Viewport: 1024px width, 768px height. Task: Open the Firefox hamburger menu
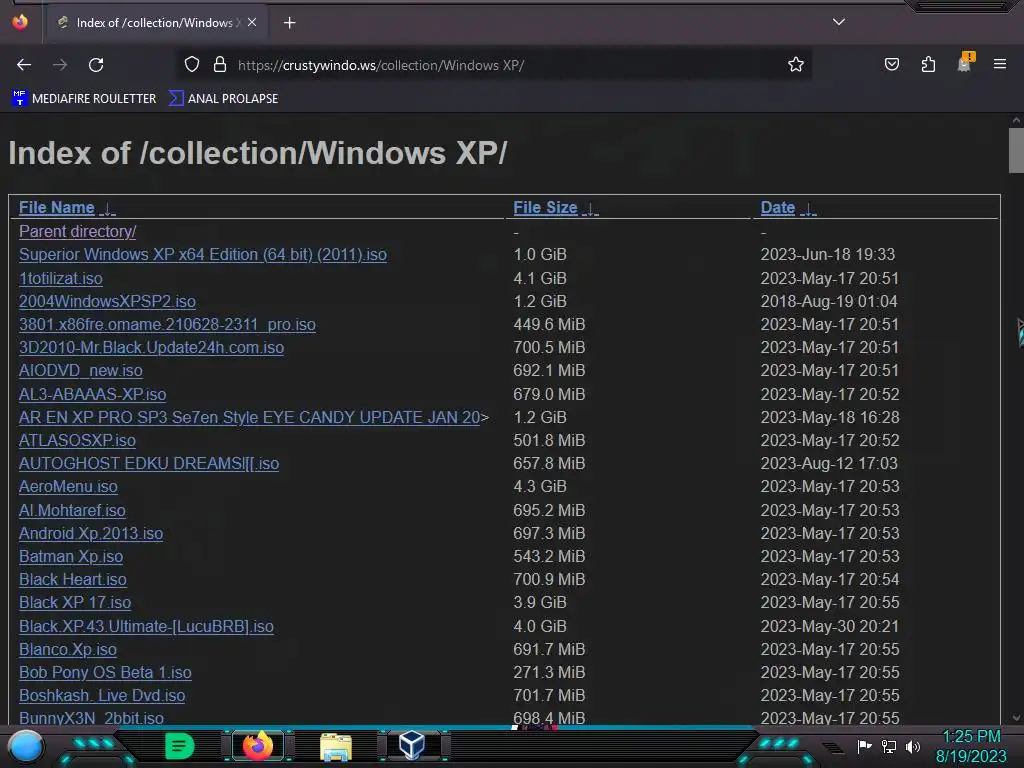coord(999,64)
